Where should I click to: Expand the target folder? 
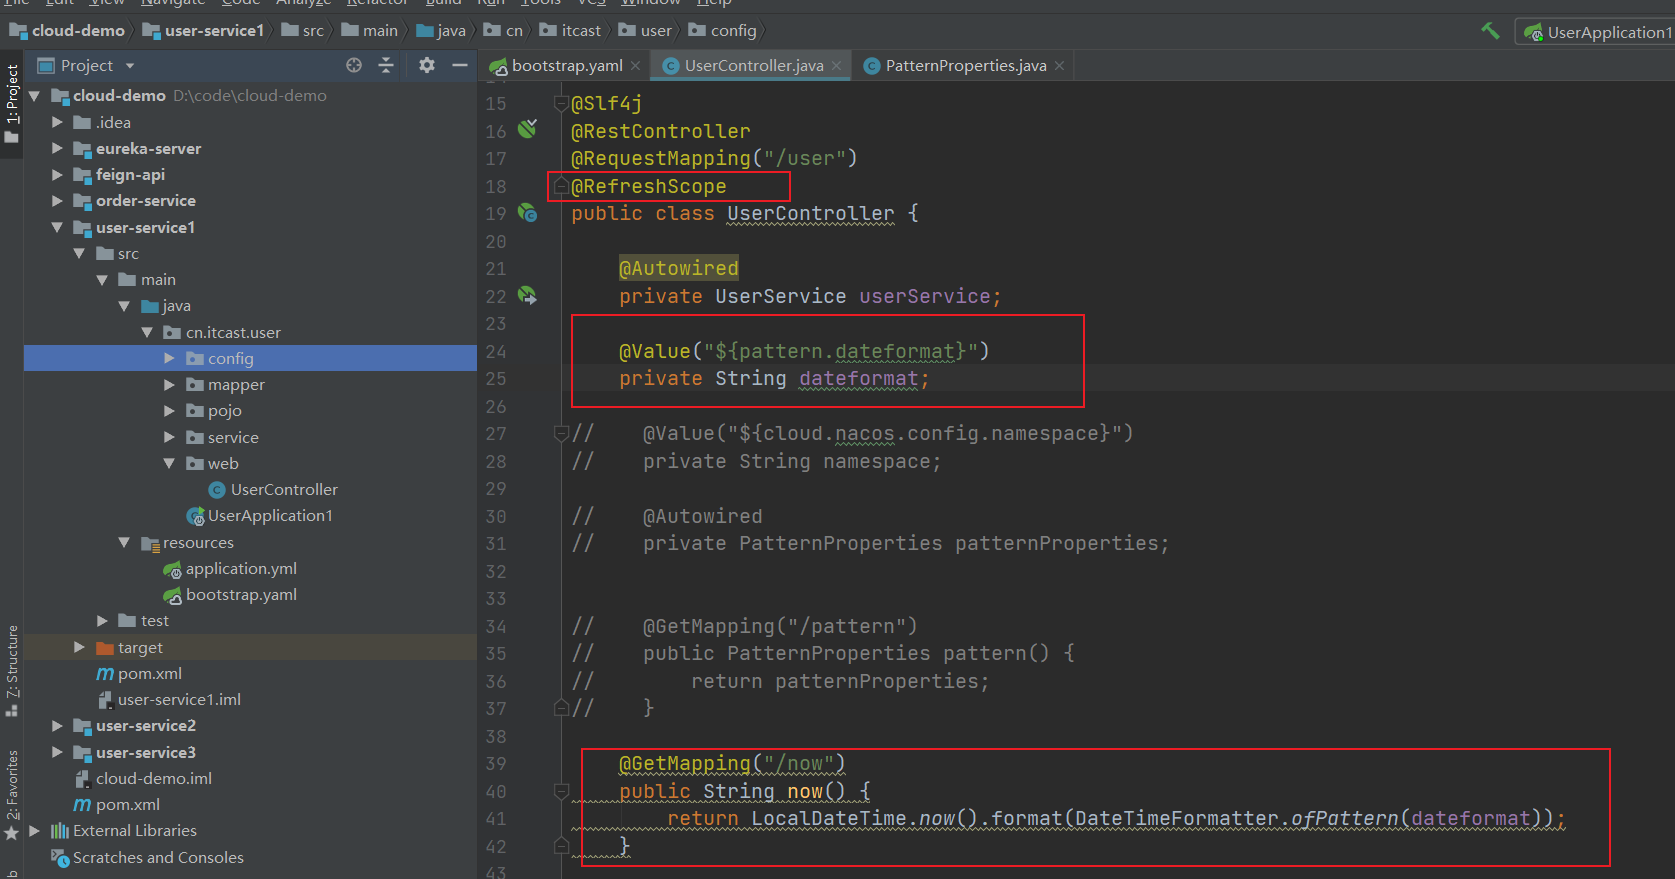click(x=79, y=647)
